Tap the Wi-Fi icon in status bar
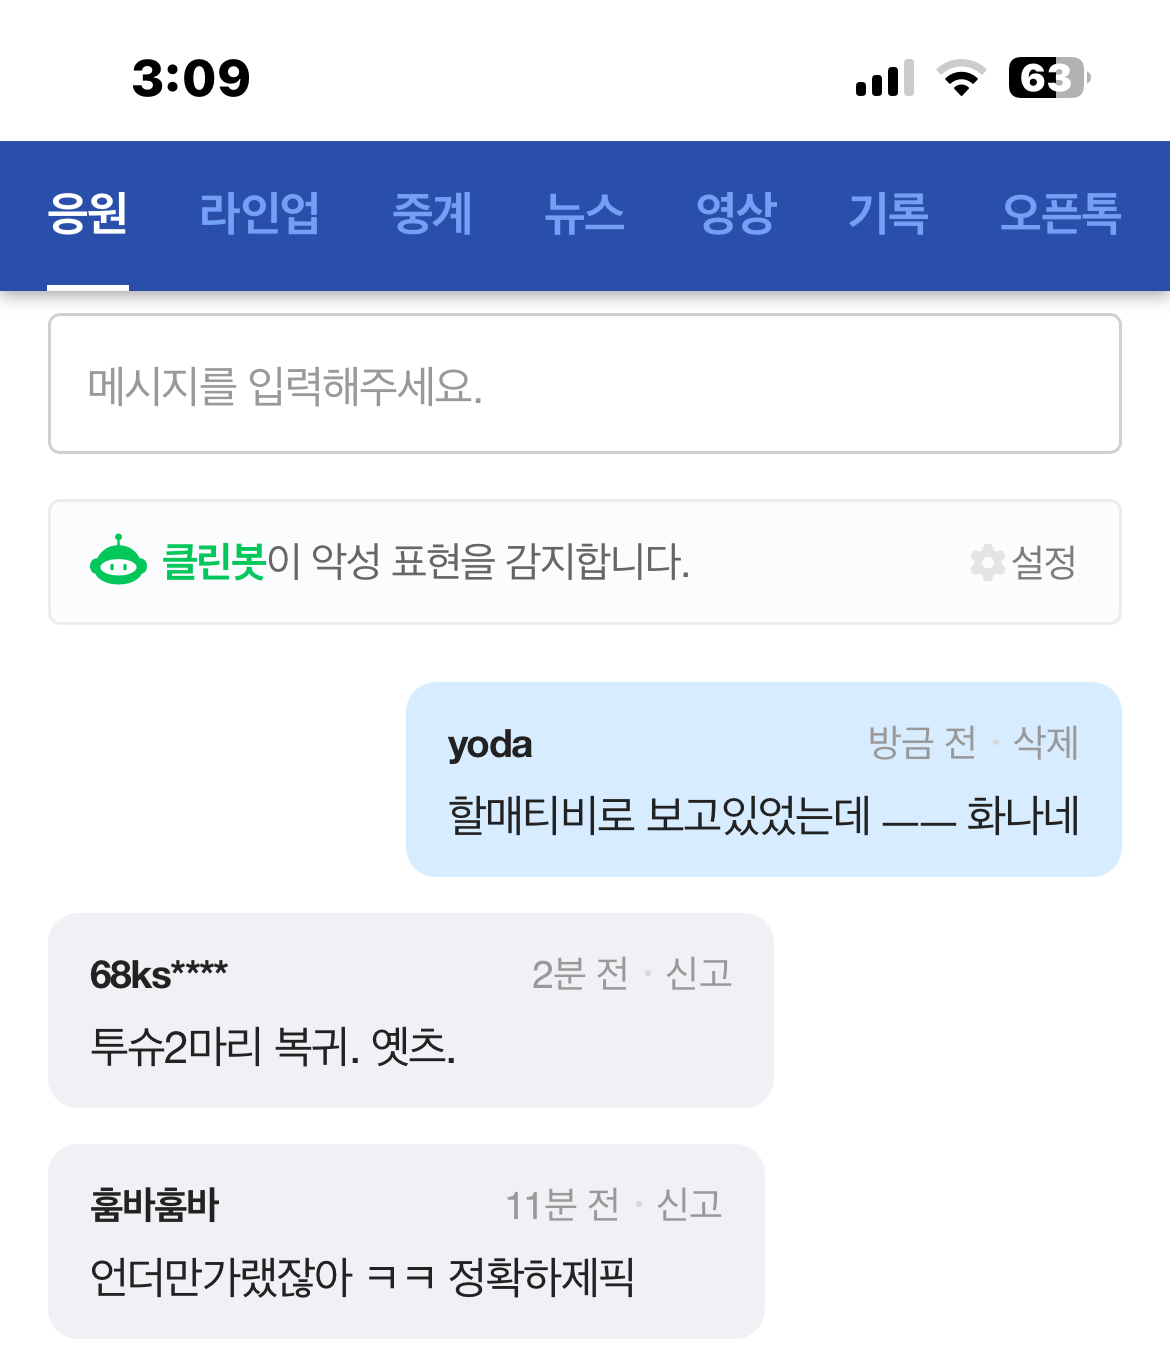Image resolution: width=1170 pixels, height=1369 pixels. click(961, 78)
